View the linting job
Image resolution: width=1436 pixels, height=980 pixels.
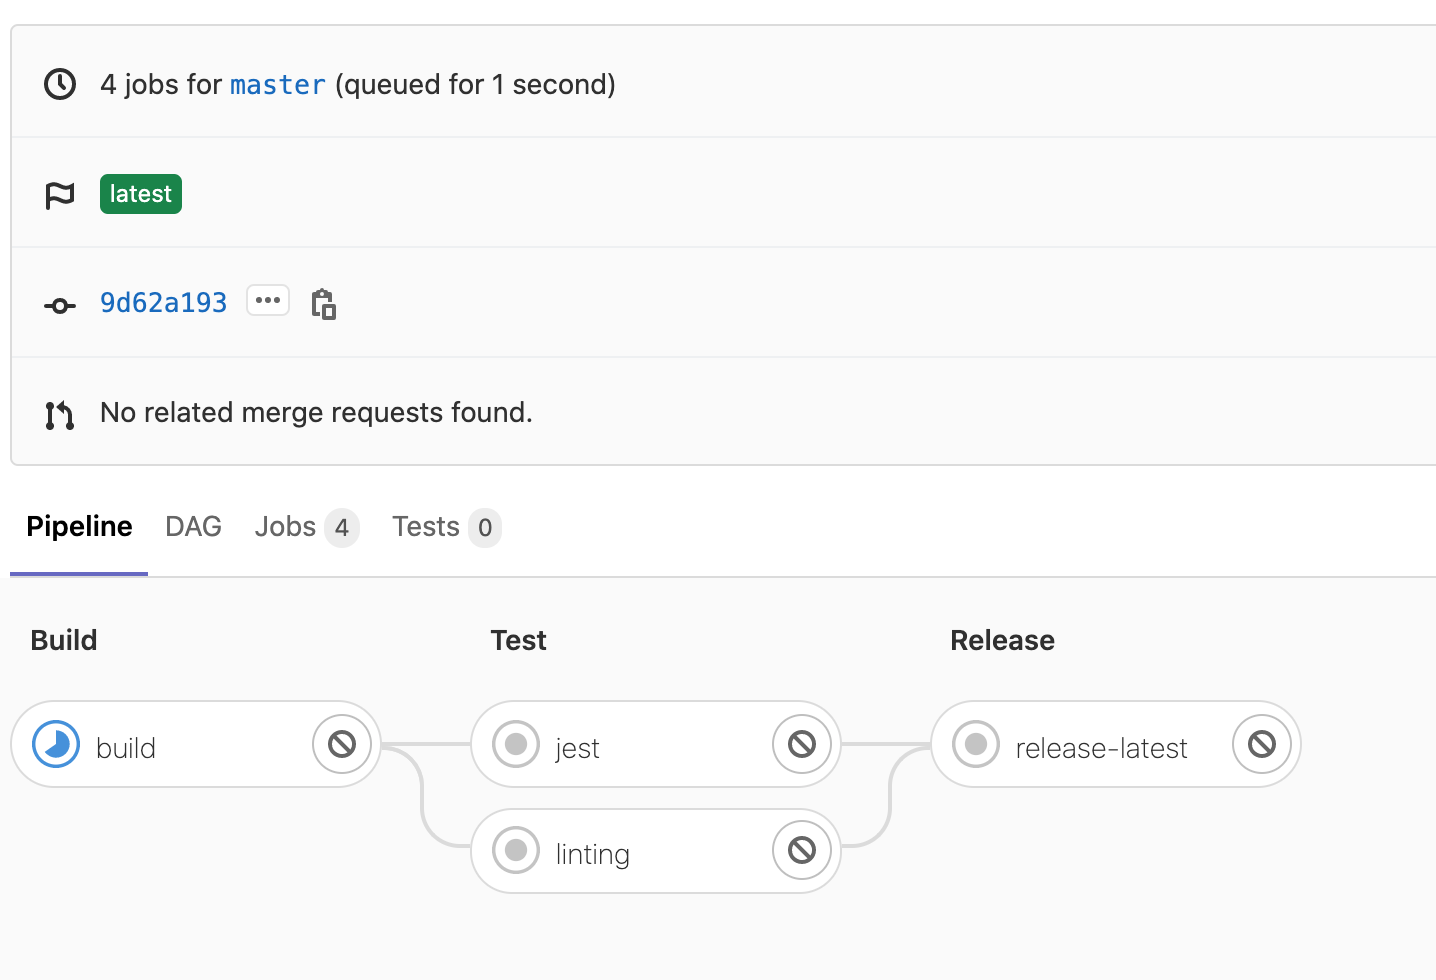pos(593,854)
